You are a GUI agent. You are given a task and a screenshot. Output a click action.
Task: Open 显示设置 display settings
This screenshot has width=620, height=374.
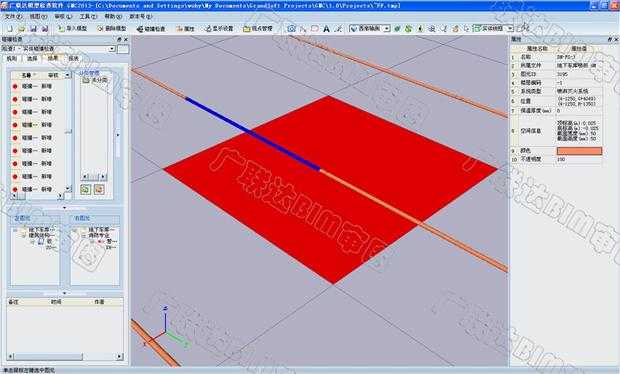point(219,28)
